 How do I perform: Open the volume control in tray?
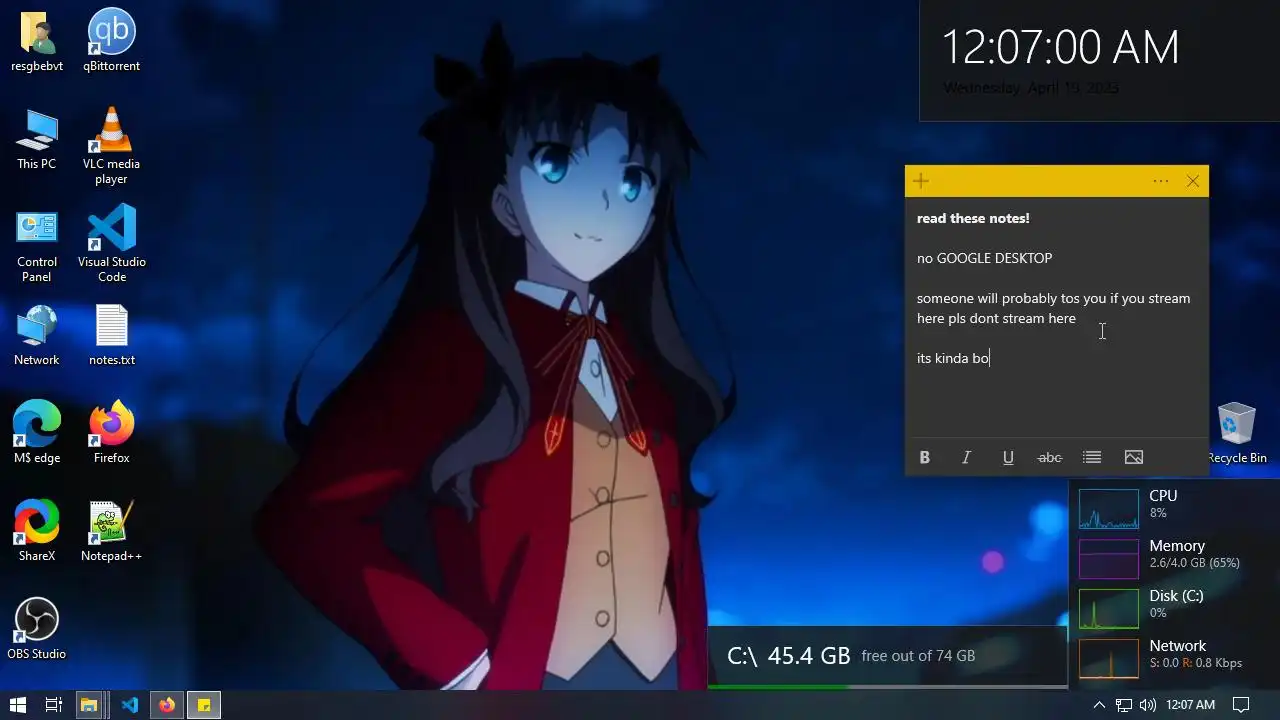[x=1147, y=705]
